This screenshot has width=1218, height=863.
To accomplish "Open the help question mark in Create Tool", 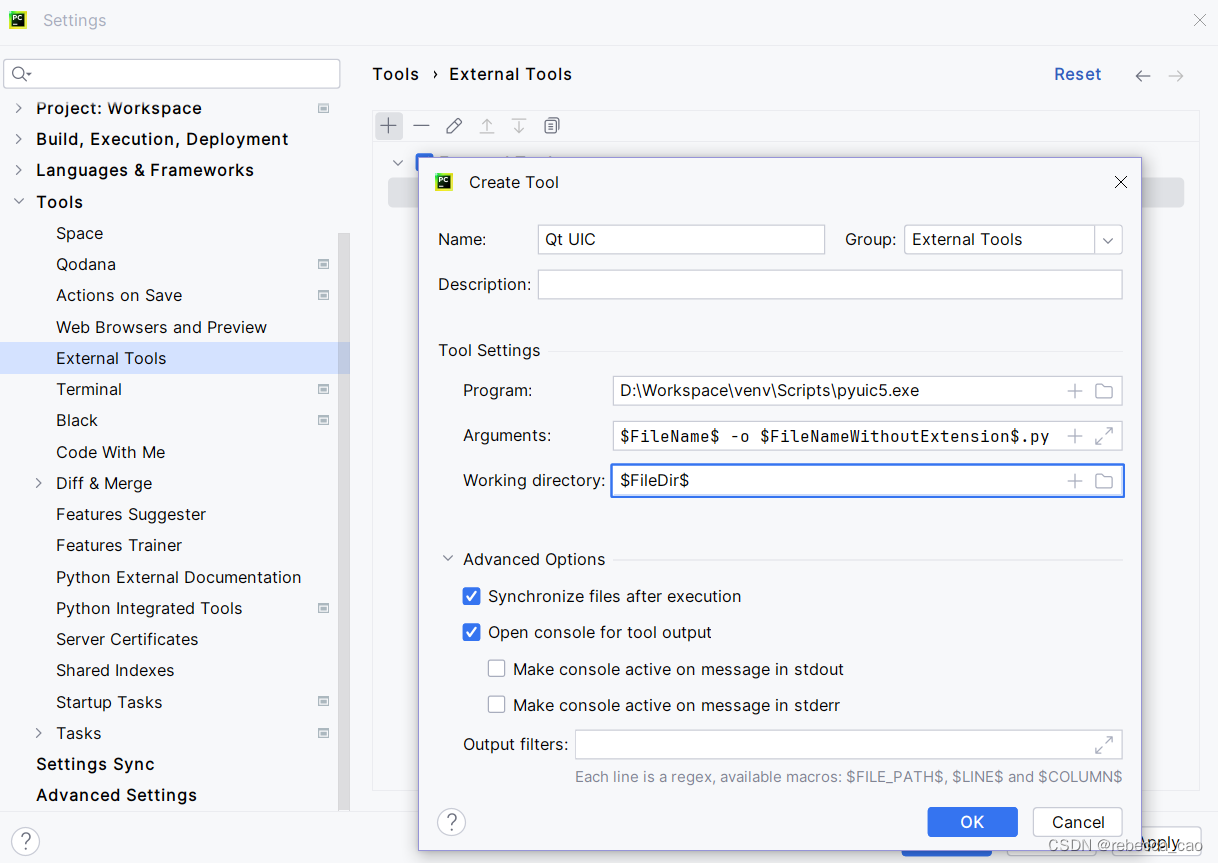I will coord(451,822).
